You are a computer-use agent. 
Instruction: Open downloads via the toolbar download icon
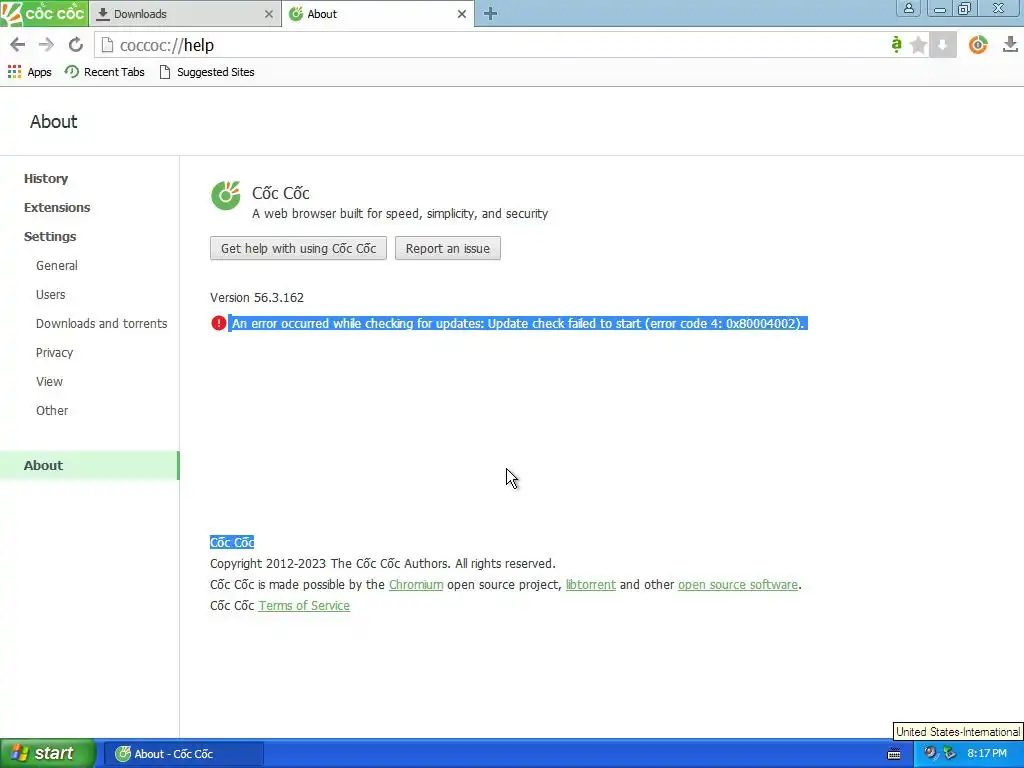point(1010,44)
